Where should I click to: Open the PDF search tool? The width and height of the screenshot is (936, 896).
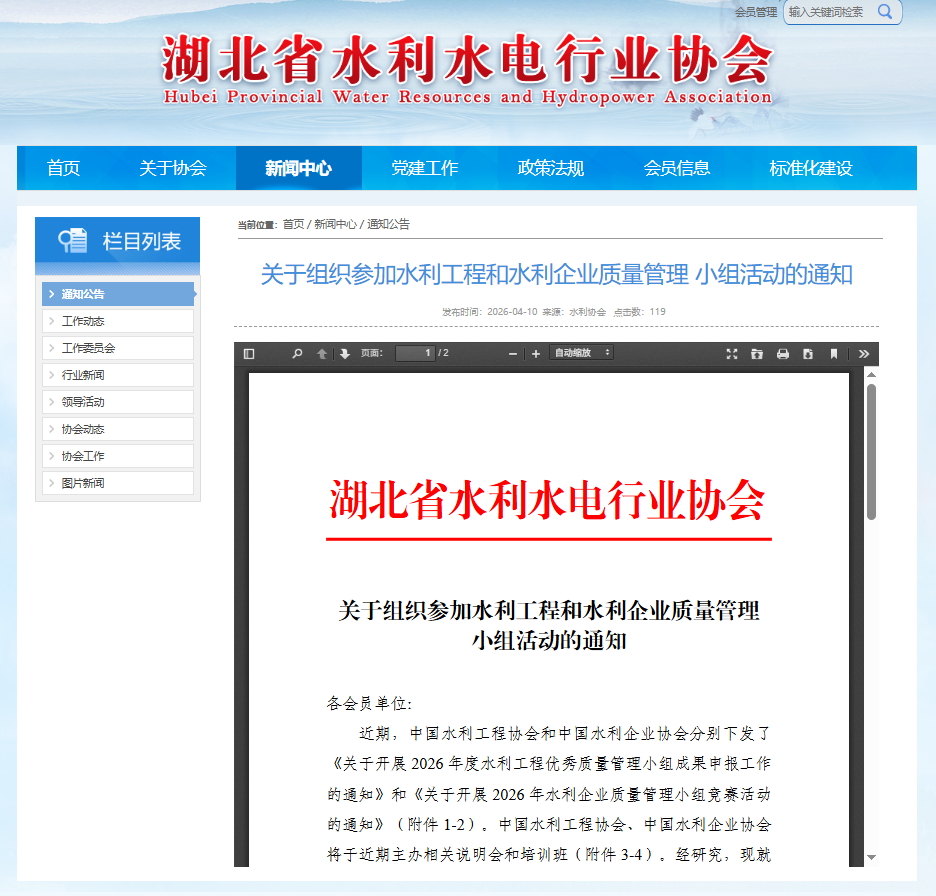pyautogui.click(x=297, y=353)
